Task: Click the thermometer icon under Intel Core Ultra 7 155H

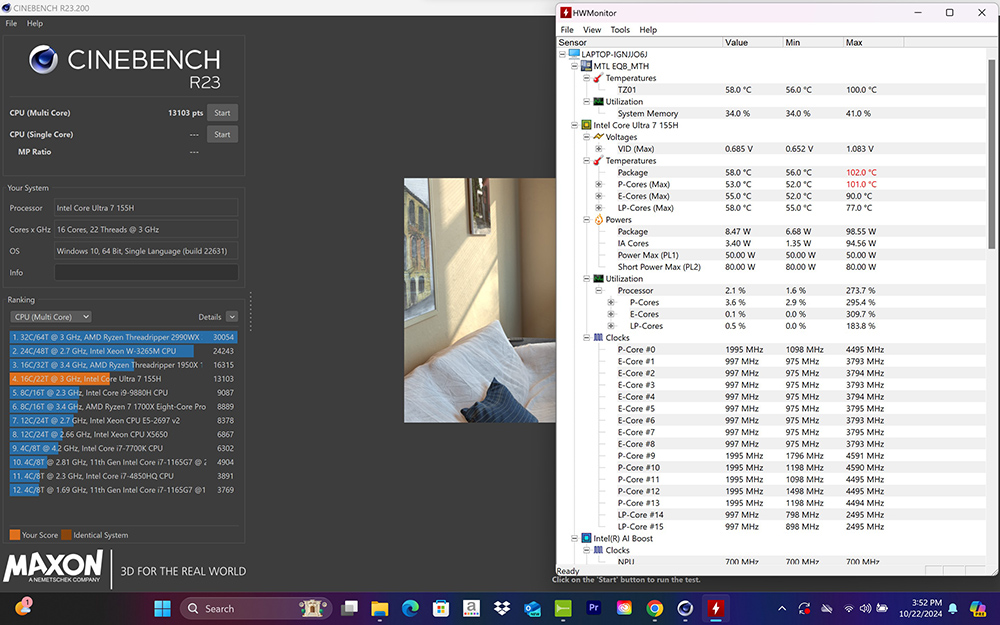Action: (x=598, y=161)
